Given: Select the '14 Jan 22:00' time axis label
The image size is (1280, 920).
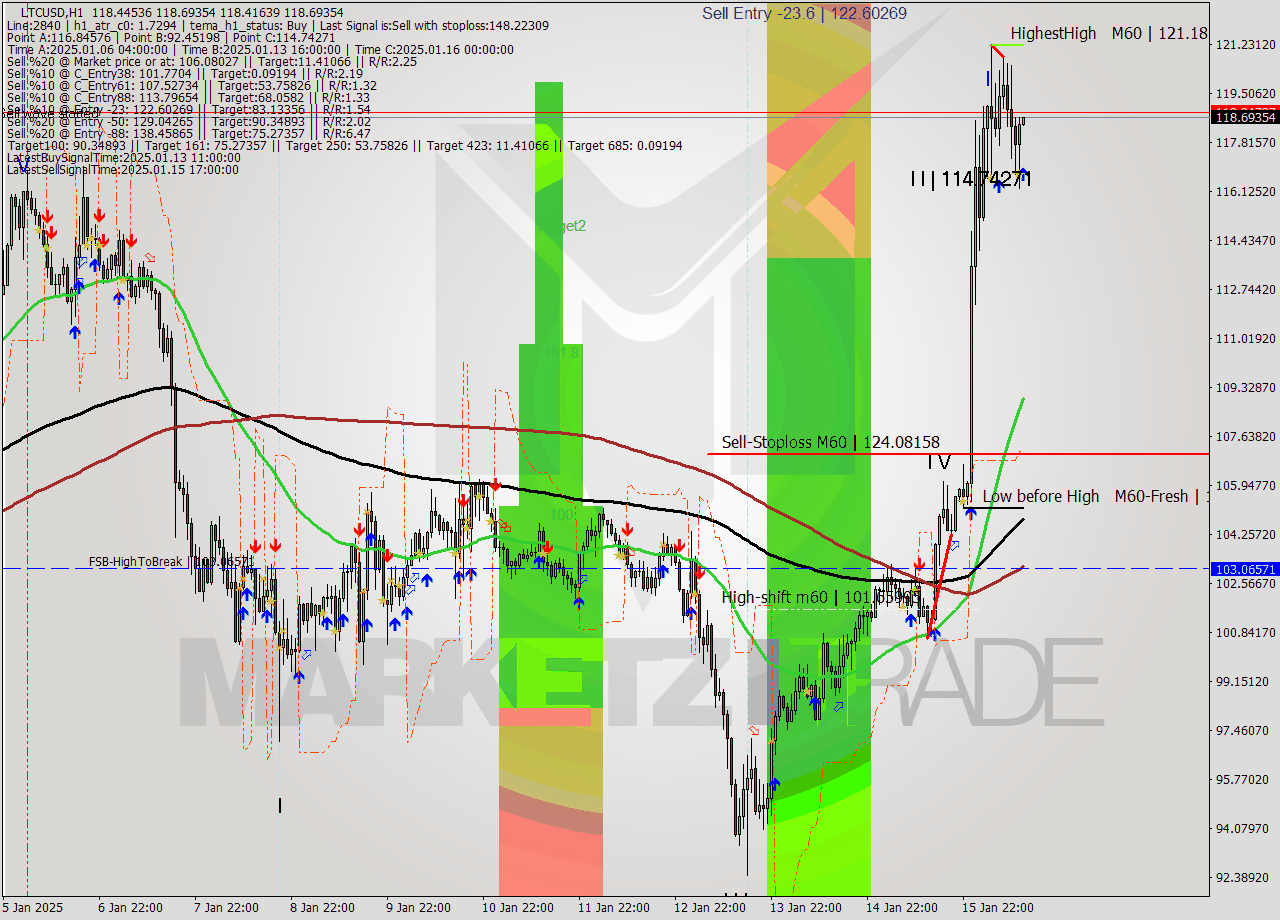Looking at the screenshot, I should pos(904,908).
